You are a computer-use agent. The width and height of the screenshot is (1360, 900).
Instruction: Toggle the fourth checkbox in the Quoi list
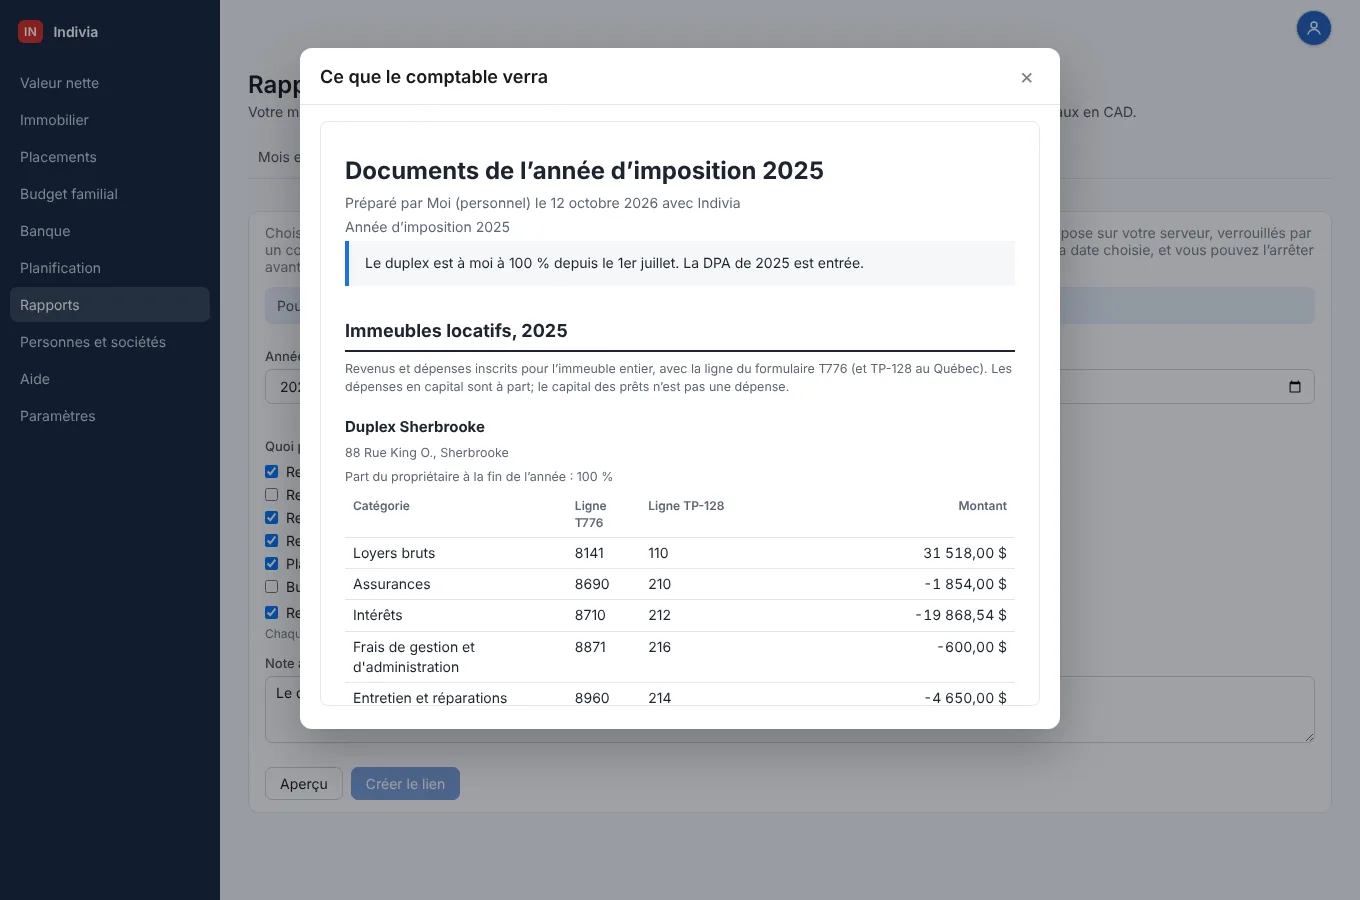coord(271,540)
